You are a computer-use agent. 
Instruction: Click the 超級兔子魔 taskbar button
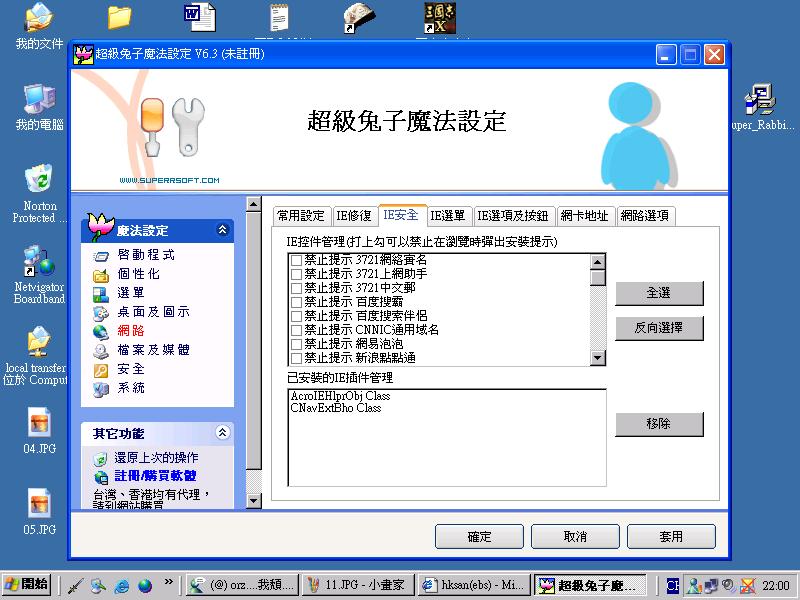(590, 585)
